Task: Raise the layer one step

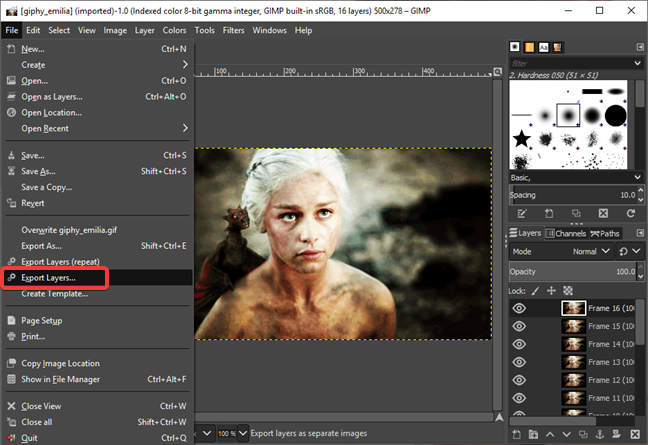Action: tap(550, 434)
